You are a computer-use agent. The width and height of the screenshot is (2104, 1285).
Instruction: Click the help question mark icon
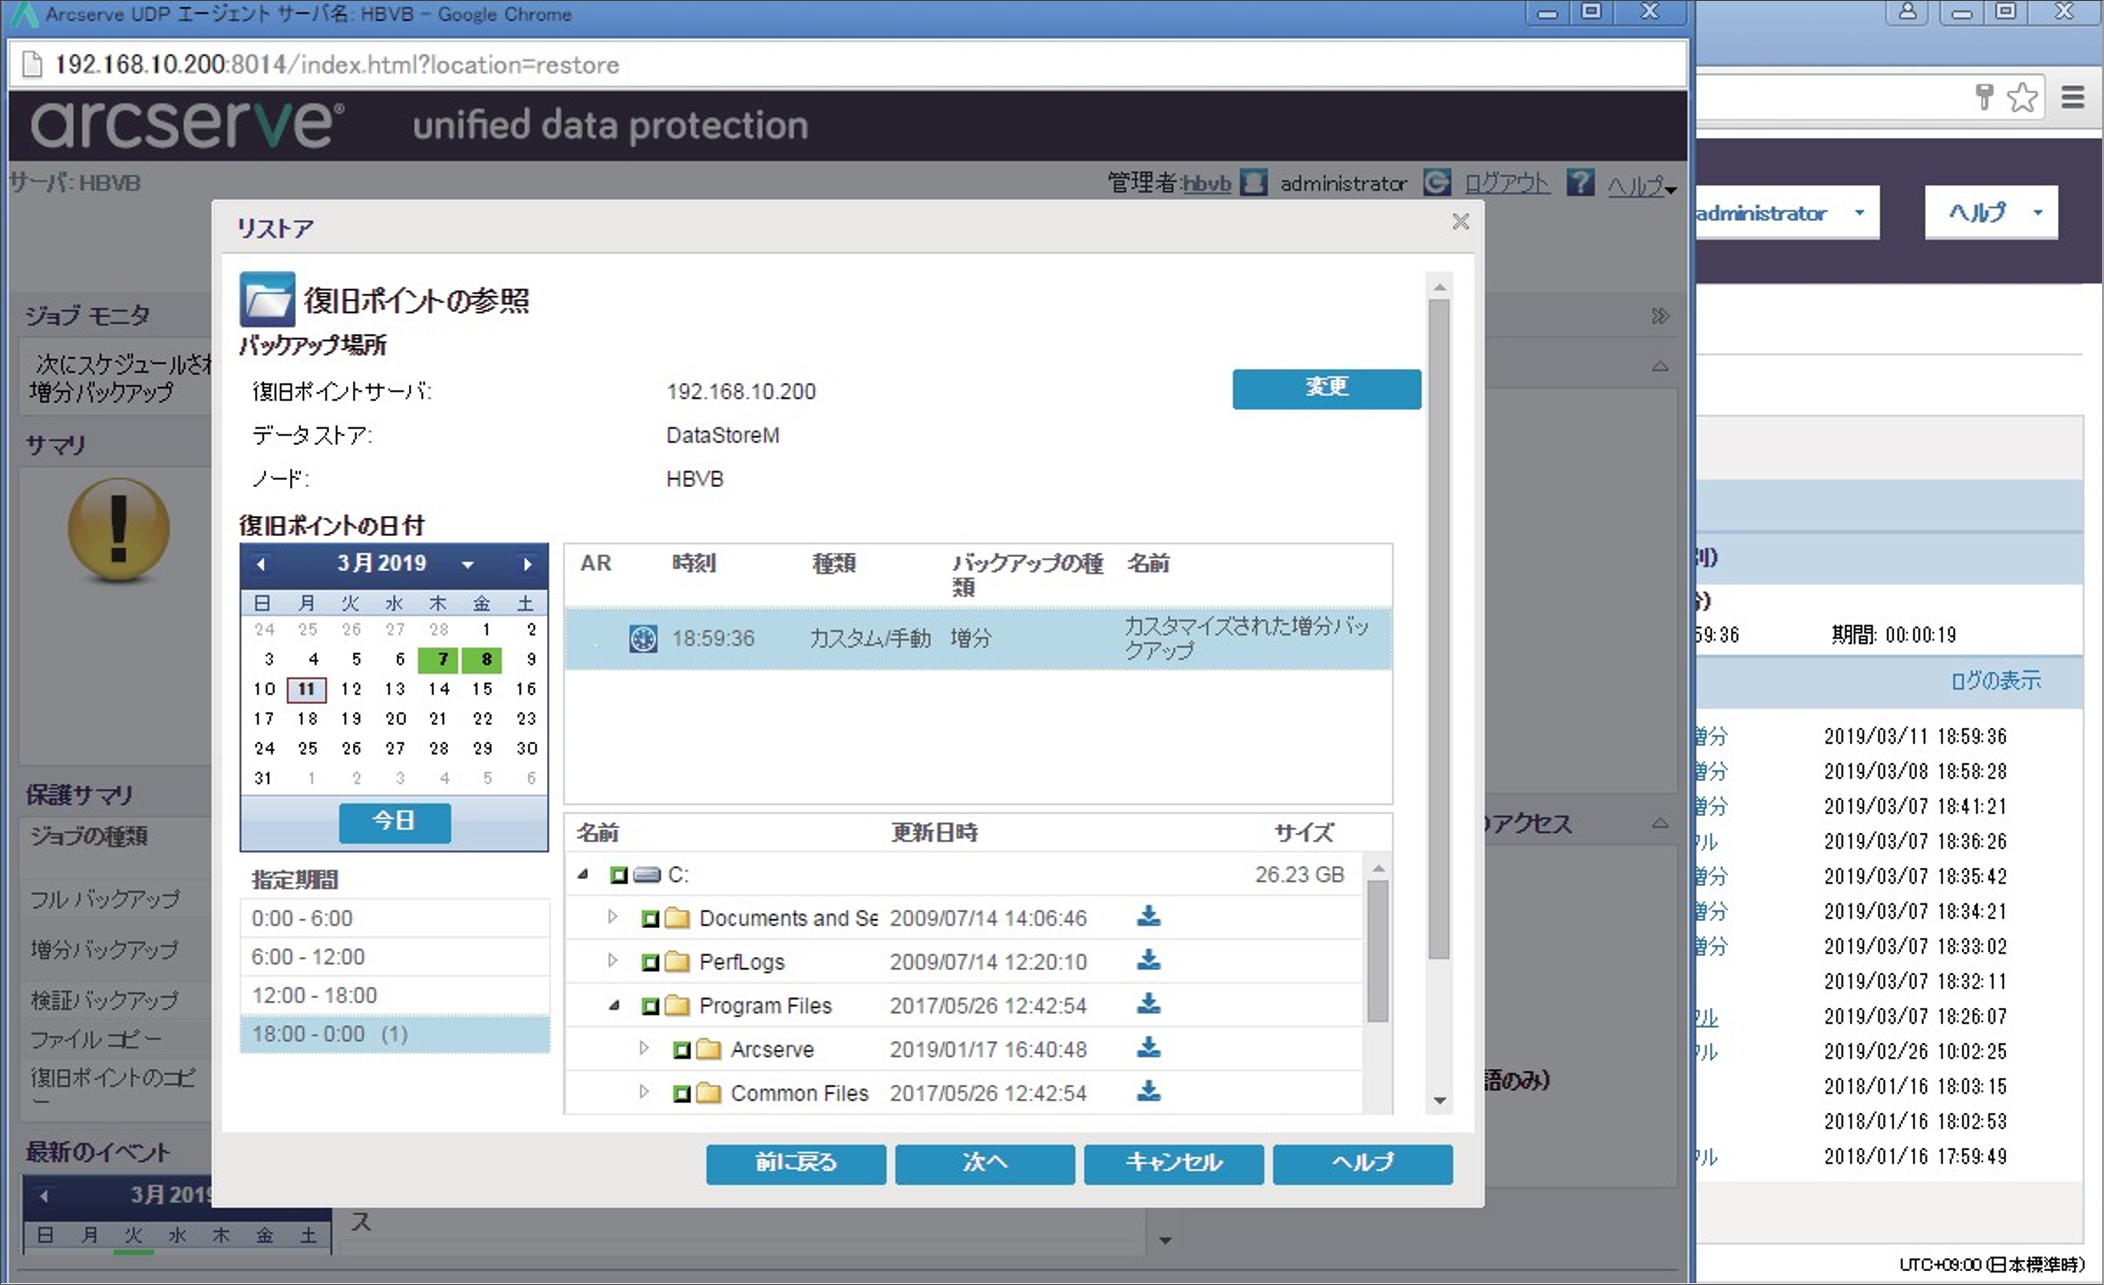[x=1580, y=182]
